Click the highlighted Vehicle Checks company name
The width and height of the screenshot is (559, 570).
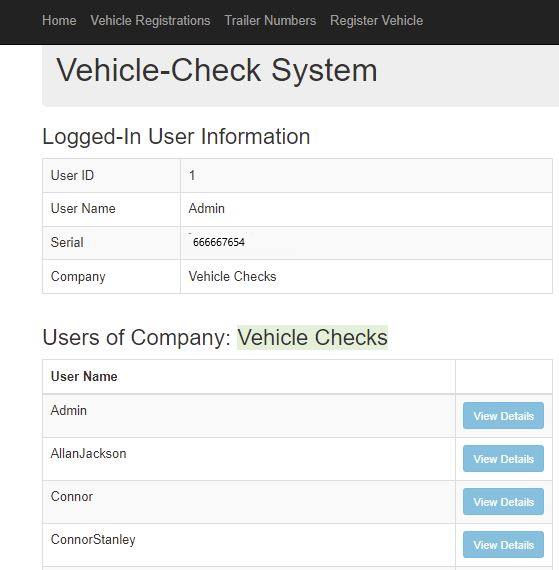(x=313, y=337)
